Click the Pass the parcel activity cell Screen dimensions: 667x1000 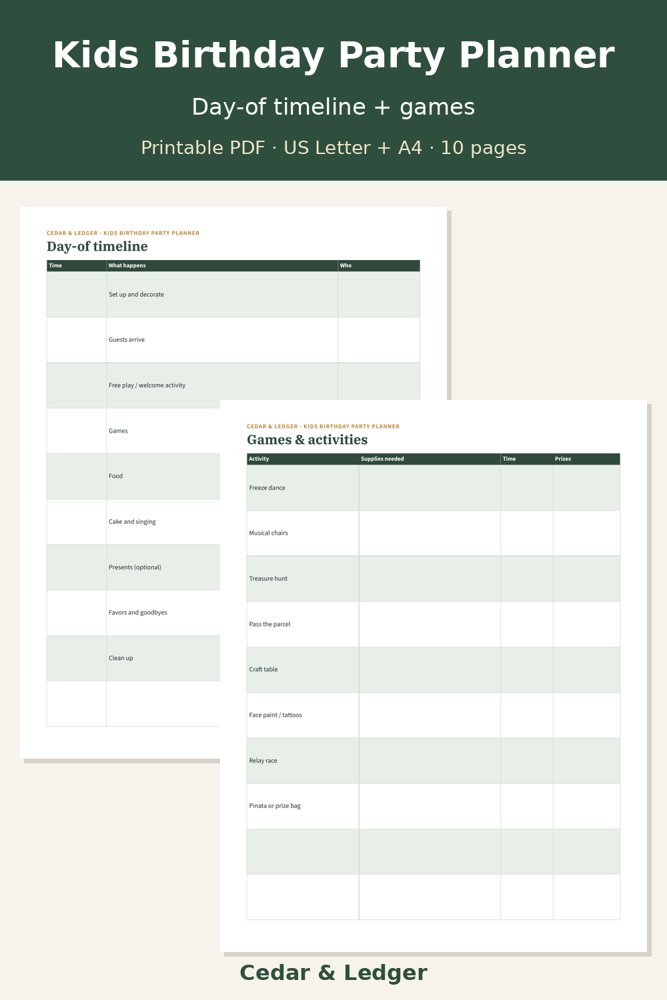[x=302, y=624]
